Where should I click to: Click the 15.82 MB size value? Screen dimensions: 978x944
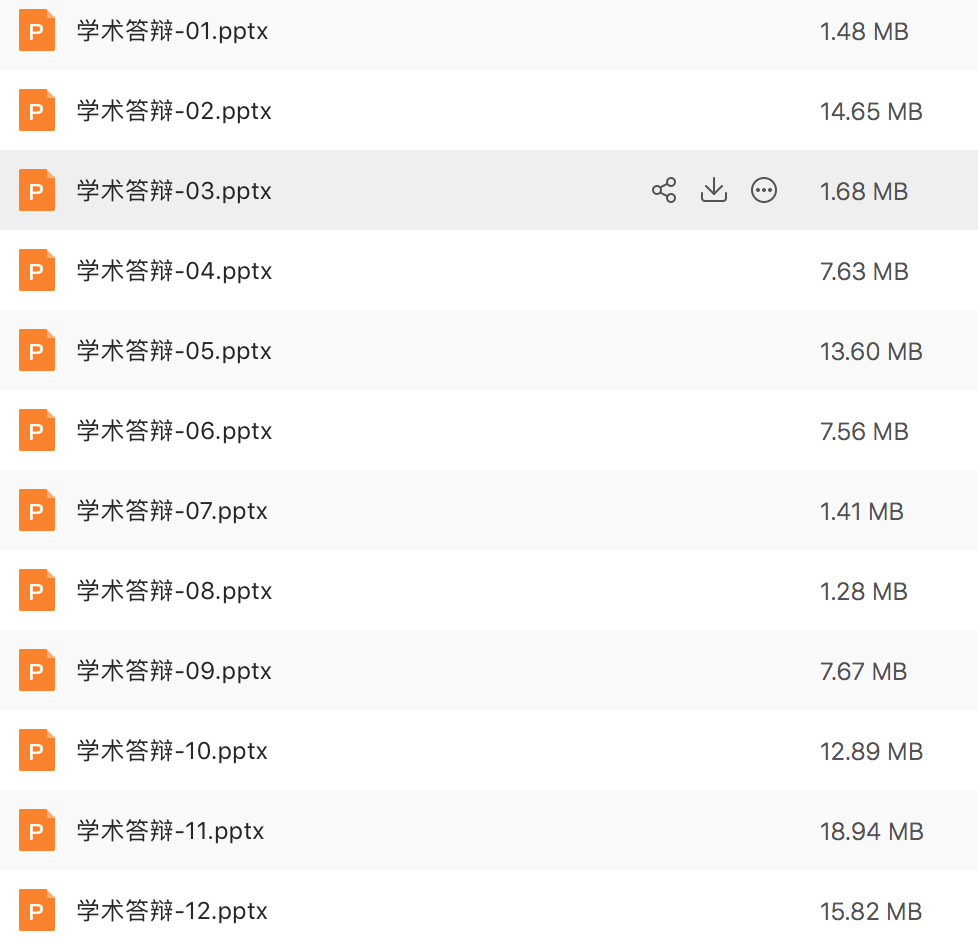871,912
